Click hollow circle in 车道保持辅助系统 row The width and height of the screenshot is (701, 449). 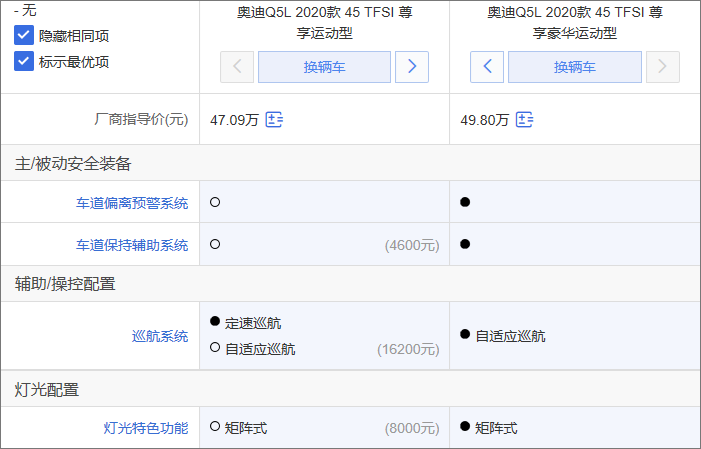pyautogui.click(x=215, y=244)
